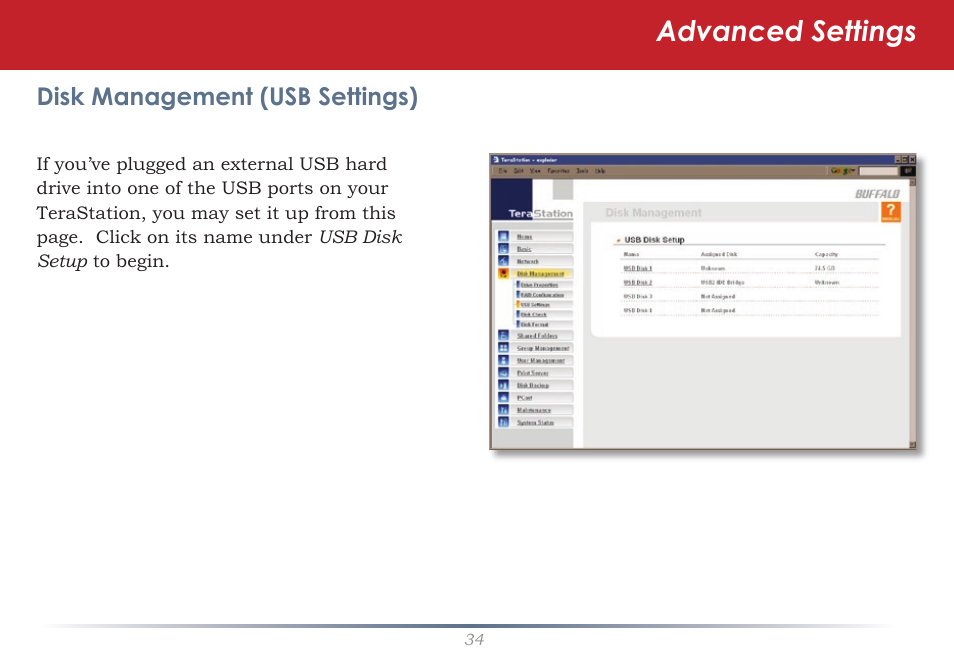
Task: Go to Home page link
Action: (524, 237)
